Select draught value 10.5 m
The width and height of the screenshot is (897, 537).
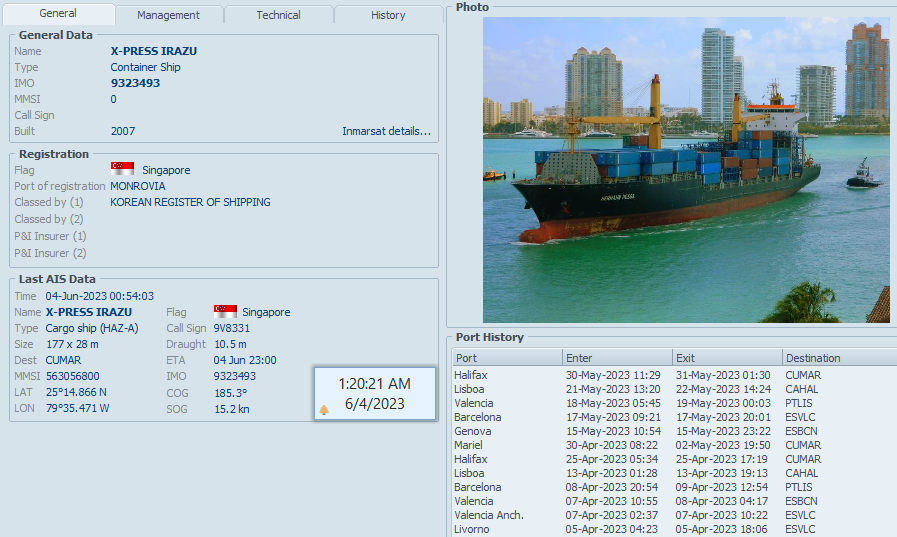pyautogui.click(x=231, y=344)
